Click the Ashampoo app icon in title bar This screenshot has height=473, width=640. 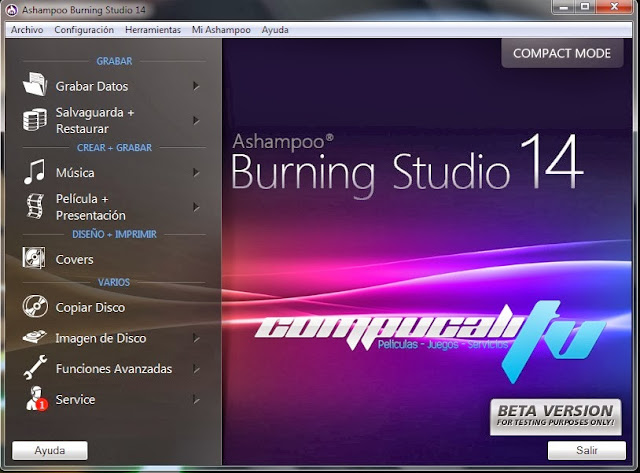pos(12,10)
